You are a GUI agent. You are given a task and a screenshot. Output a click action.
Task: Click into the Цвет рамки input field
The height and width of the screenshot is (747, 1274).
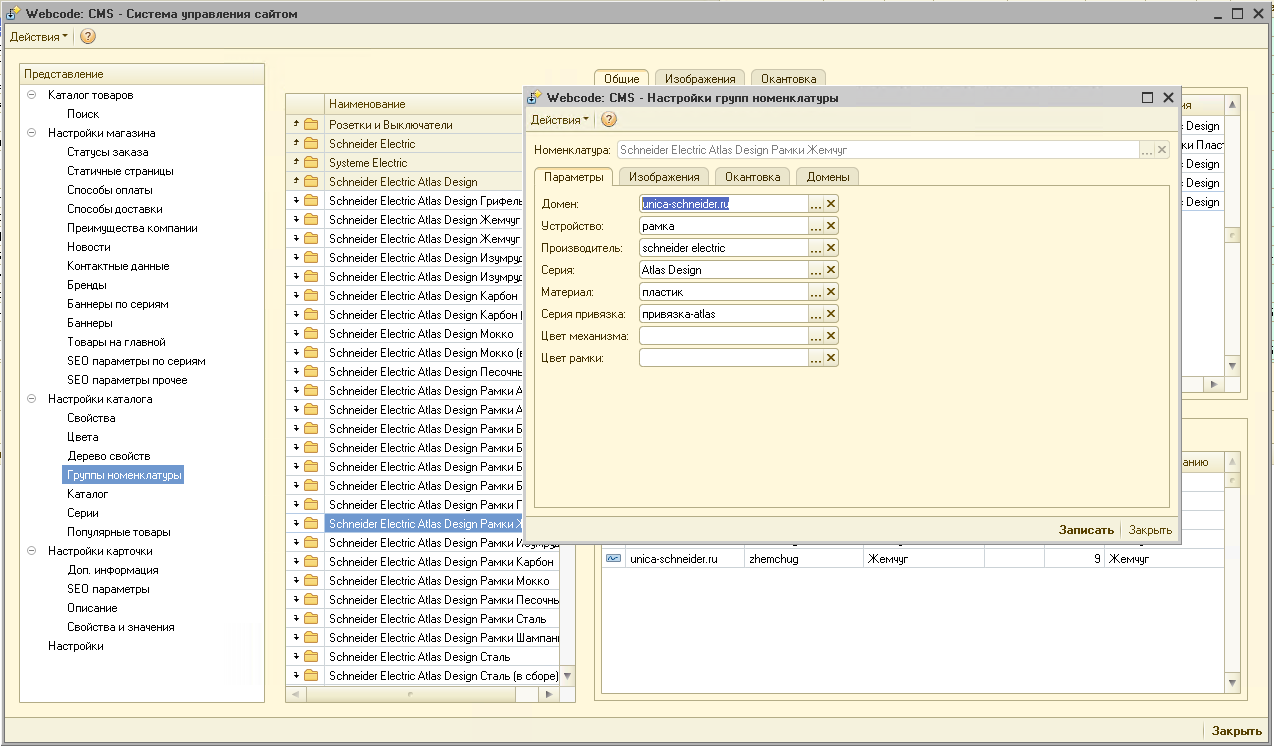(723, 358)
